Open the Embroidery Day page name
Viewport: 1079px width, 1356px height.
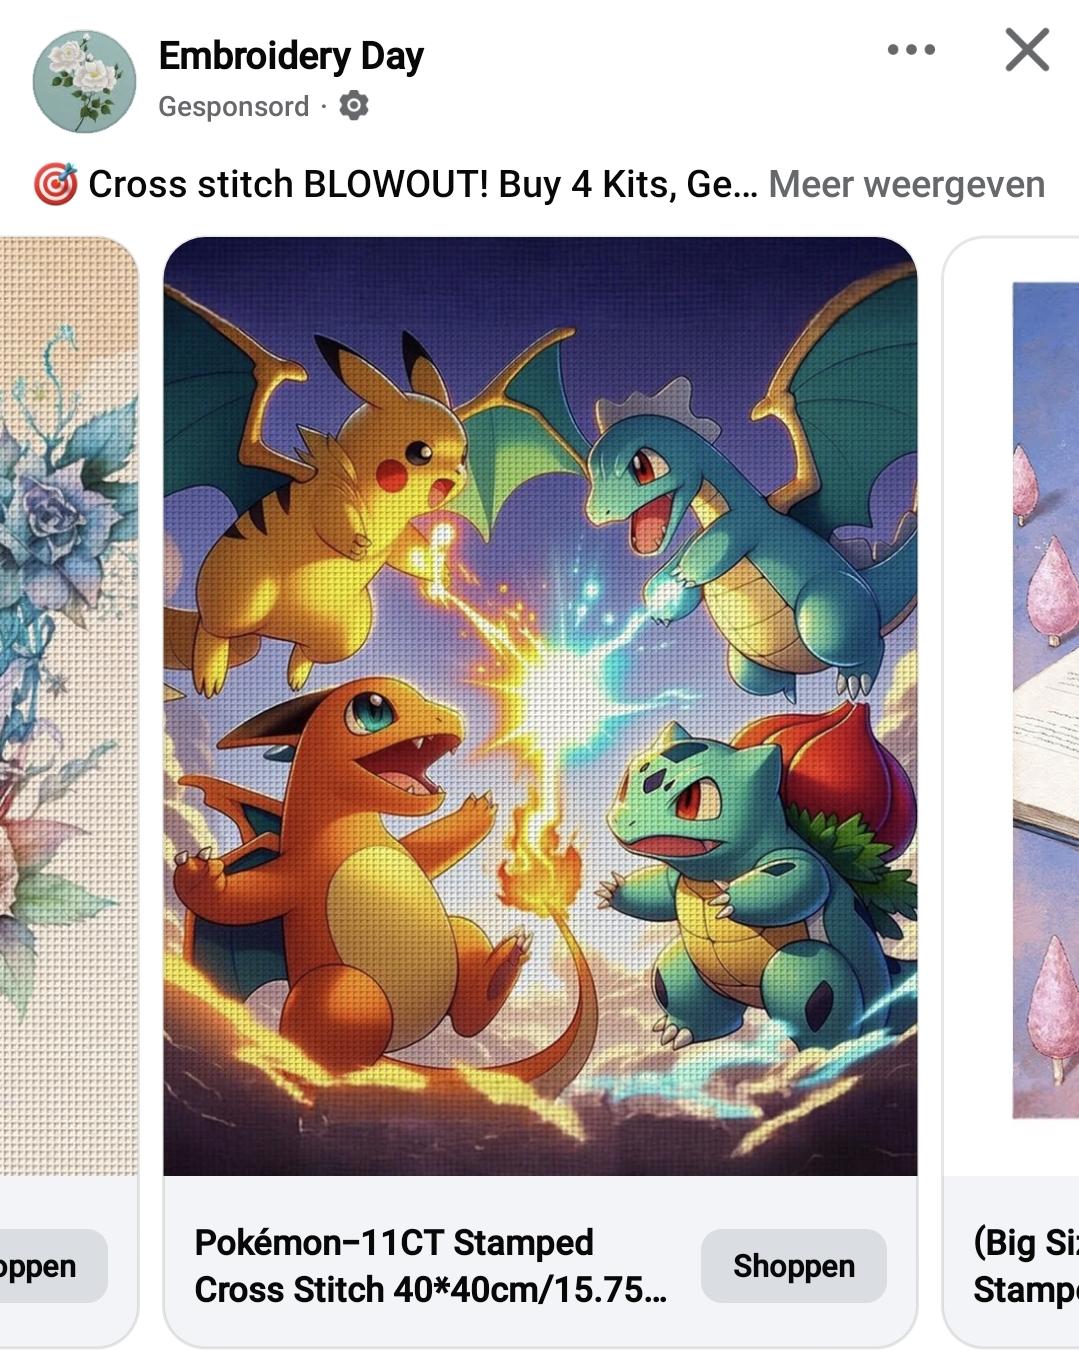tap(291, 56)
